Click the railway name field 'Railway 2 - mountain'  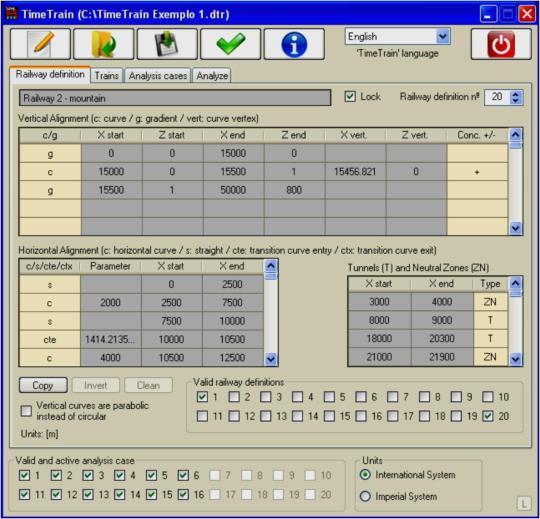click(175, 98)
